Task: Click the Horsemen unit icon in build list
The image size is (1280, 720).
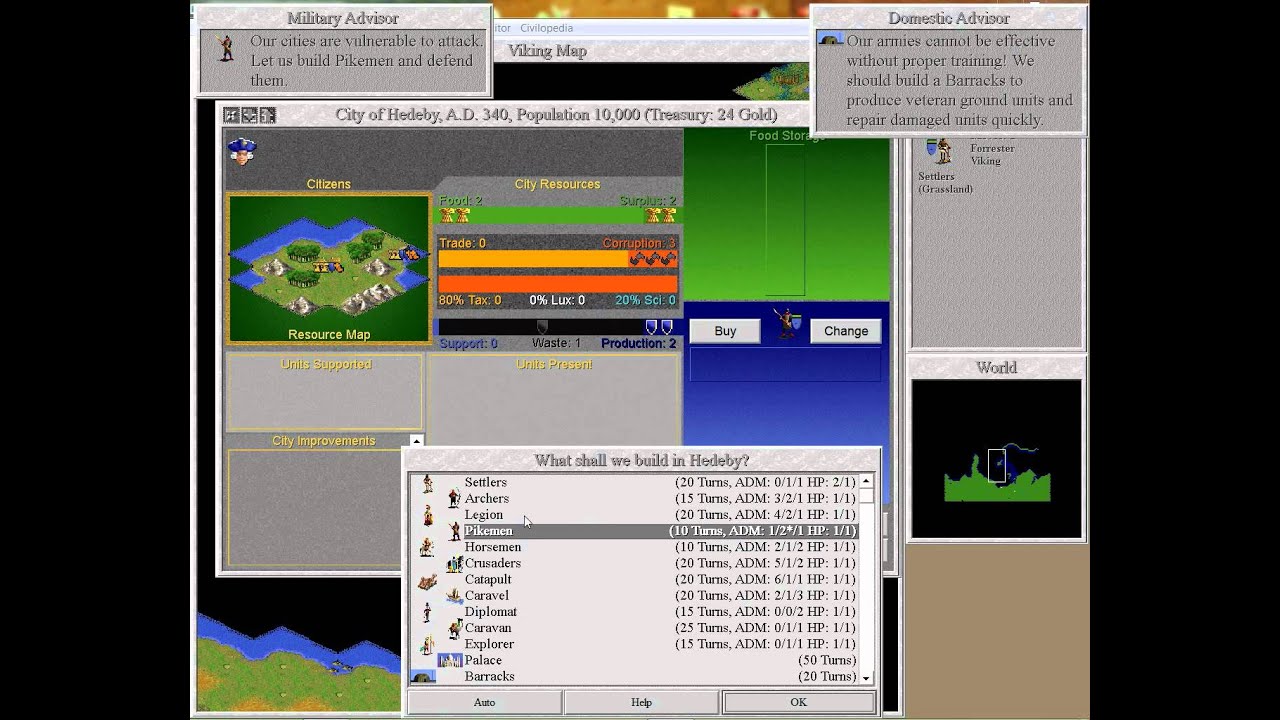Action: pyautogui.click(x=427, y=547)
